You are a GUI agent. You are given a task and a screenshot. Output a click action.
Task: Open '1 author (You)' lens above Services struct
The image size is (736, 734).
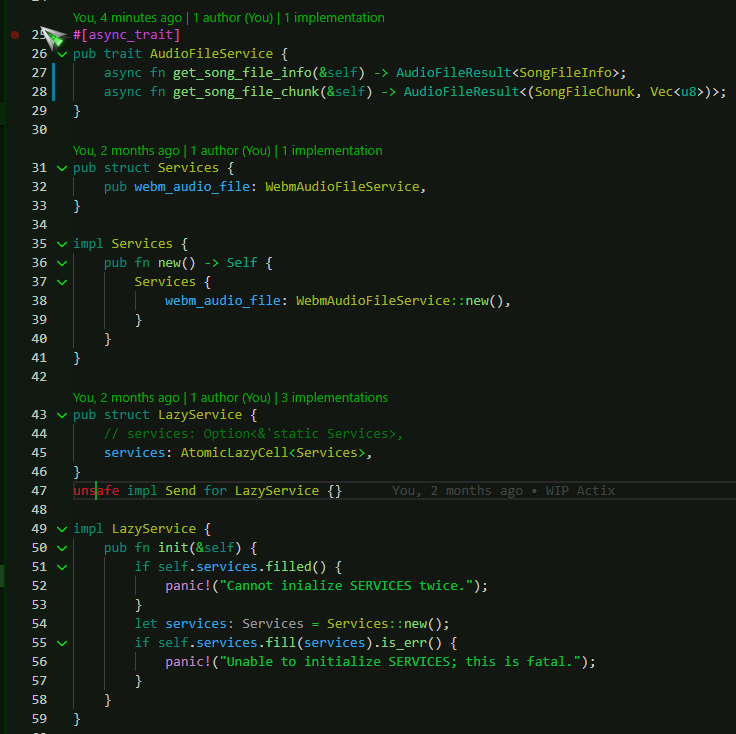(230, 151)
